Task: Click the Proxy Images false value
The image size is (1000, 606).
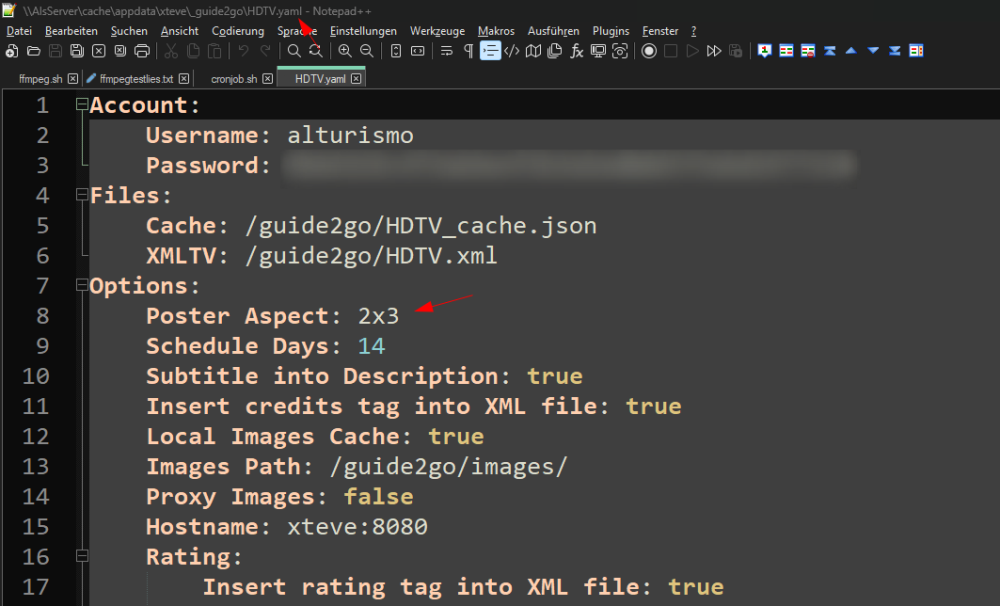Action: [x=378, y=497]
